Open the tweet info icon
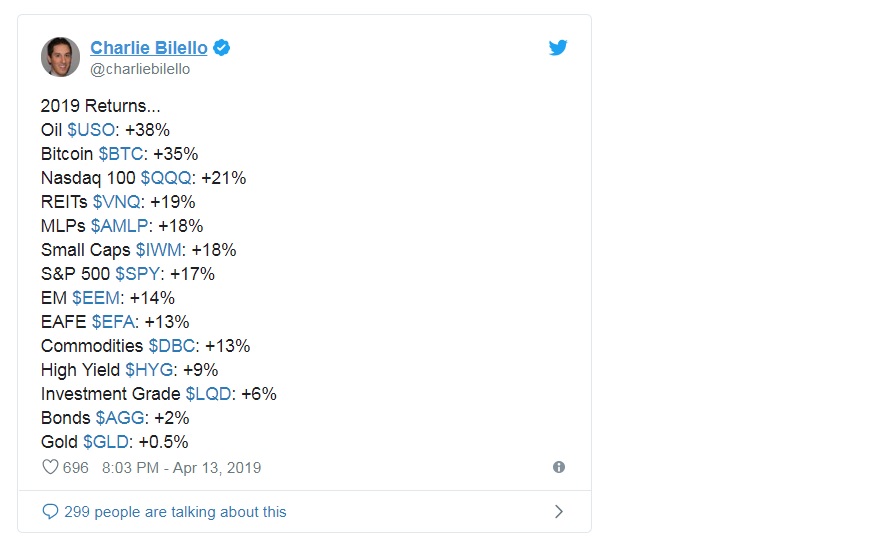Image resolution: width=890 pixels, height=542 pixels. (x=559, y=467)
